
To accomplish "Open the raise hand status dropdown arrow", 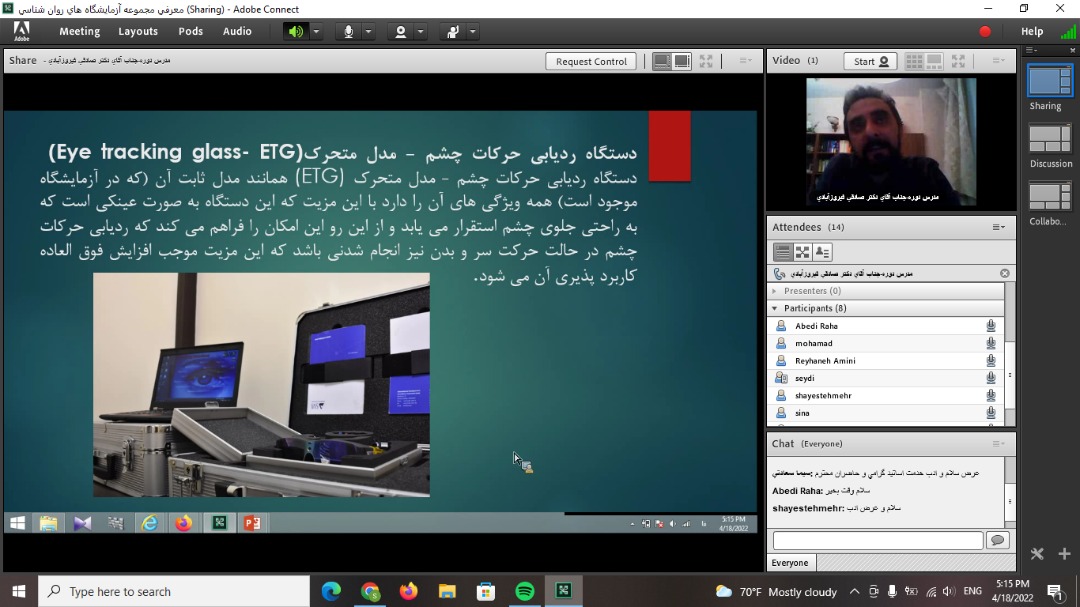I will coord(473,32).
